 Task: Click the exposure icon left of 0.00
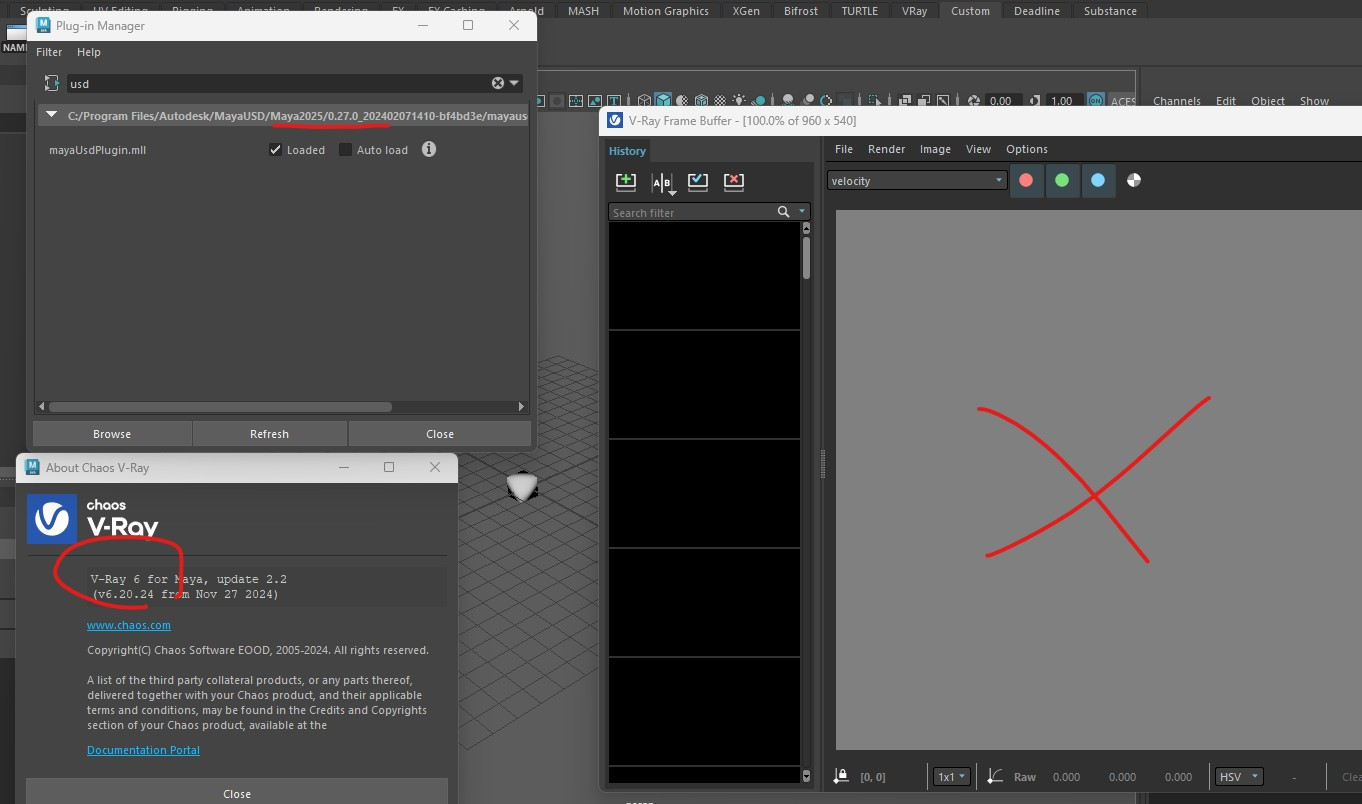(x=975, y=100)
